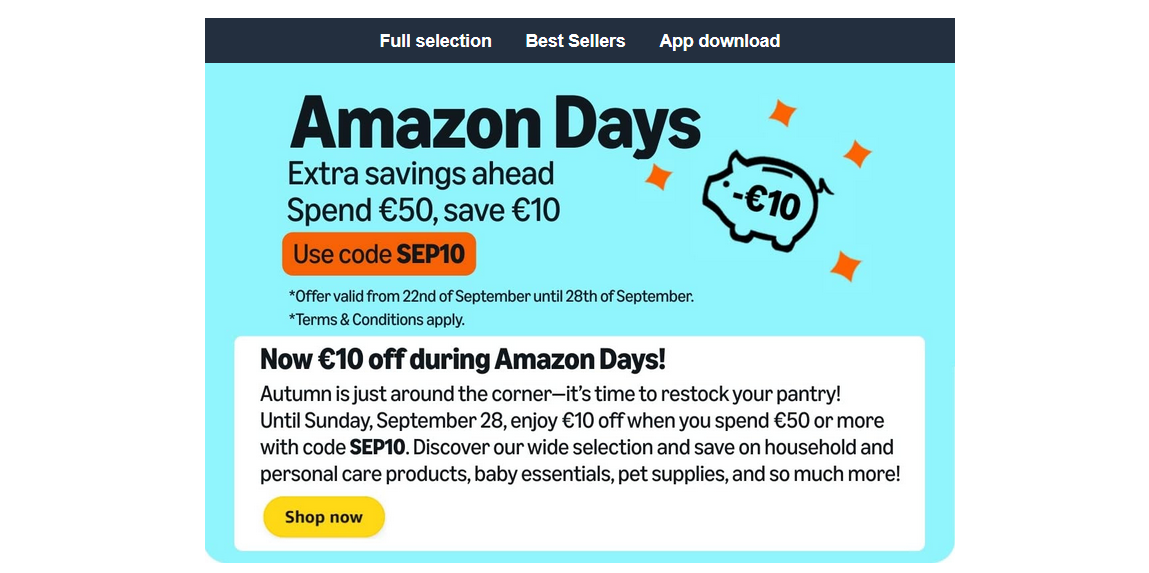The image size is (1149, 573).
Task: Click the piggy bank savings icon
Action: (x=767, y=200)
